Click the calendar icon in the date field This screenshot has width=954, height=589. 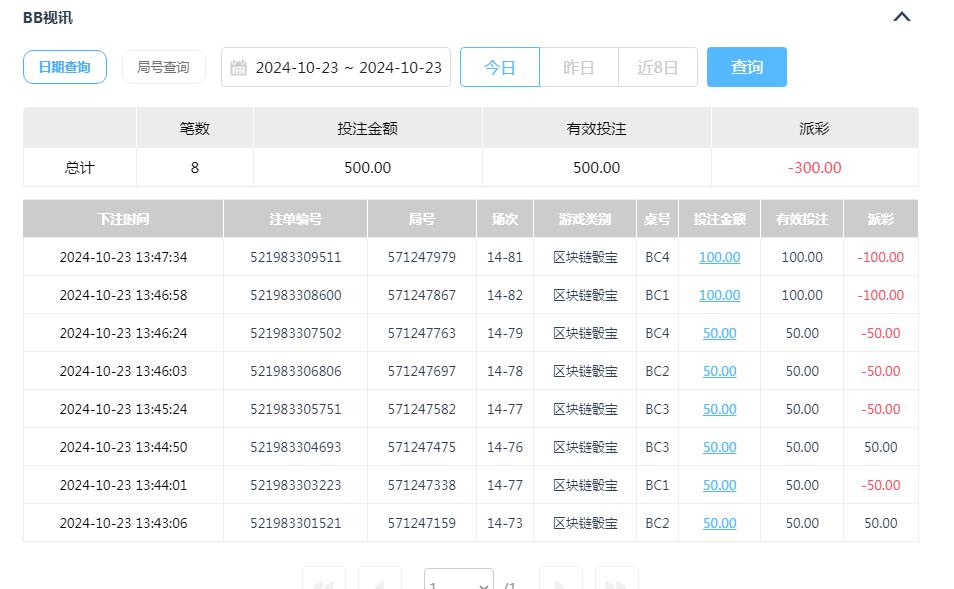238,66
